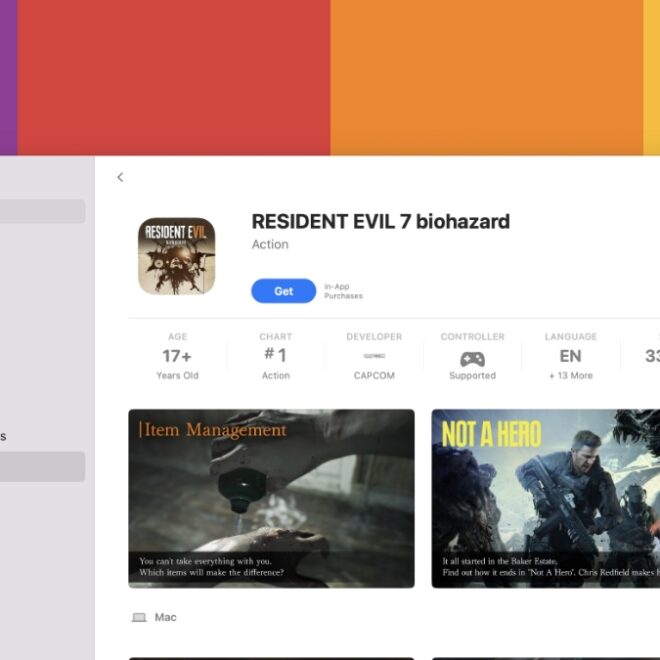Viewport: 660px width, 660px height.
Task: Select the app title RESIDENT EVIL 7 biohazard
Action: [x=381, y=221]
